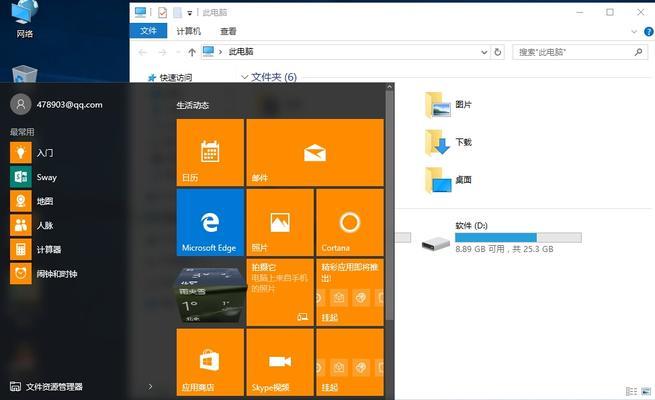This screenshot has width=655, height=400.
Task: Switch to details view layout
Action: click(631, 391)
